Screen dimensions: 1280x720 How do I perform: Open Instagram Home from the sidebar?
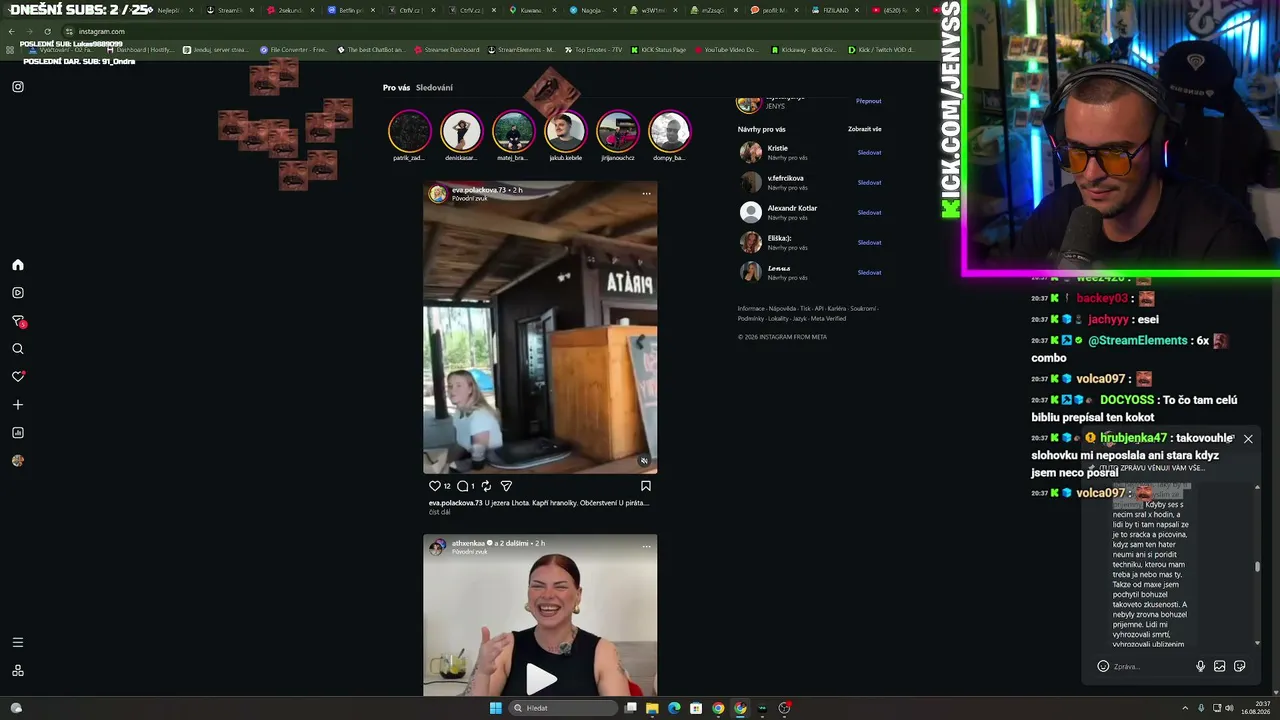18,265
